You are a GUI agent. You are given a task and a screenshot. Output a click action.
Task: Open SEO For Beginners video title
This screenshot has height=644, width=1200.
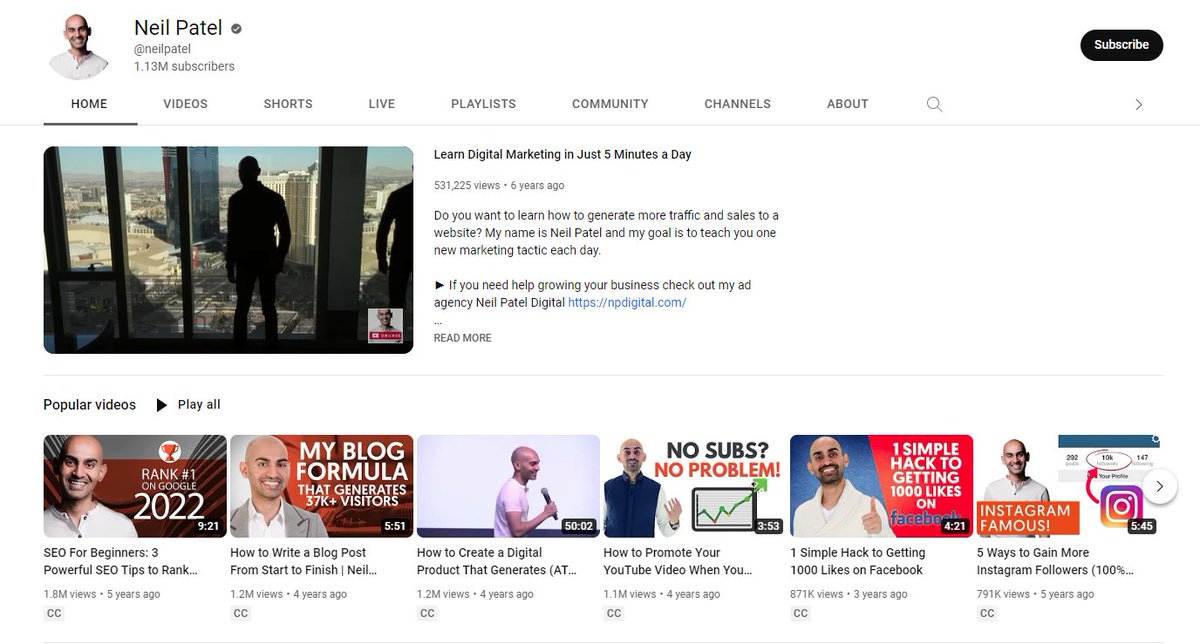121,562
